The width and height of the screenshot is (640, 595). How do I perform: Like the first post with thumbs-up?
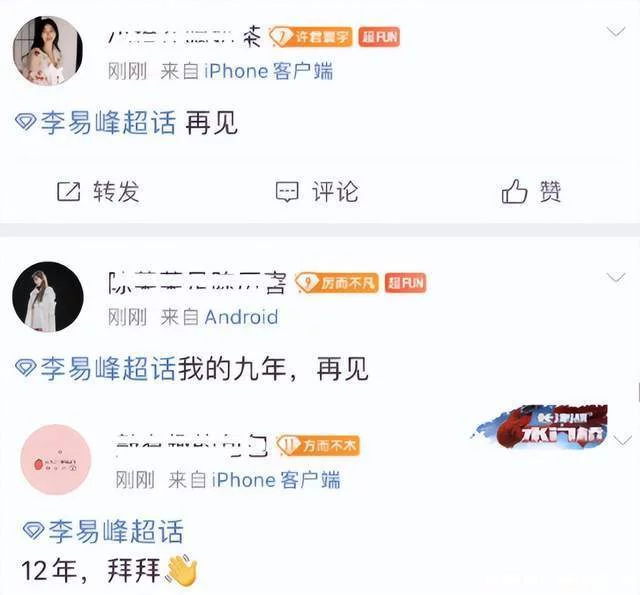pyautogui.click(x=514, y=191)
